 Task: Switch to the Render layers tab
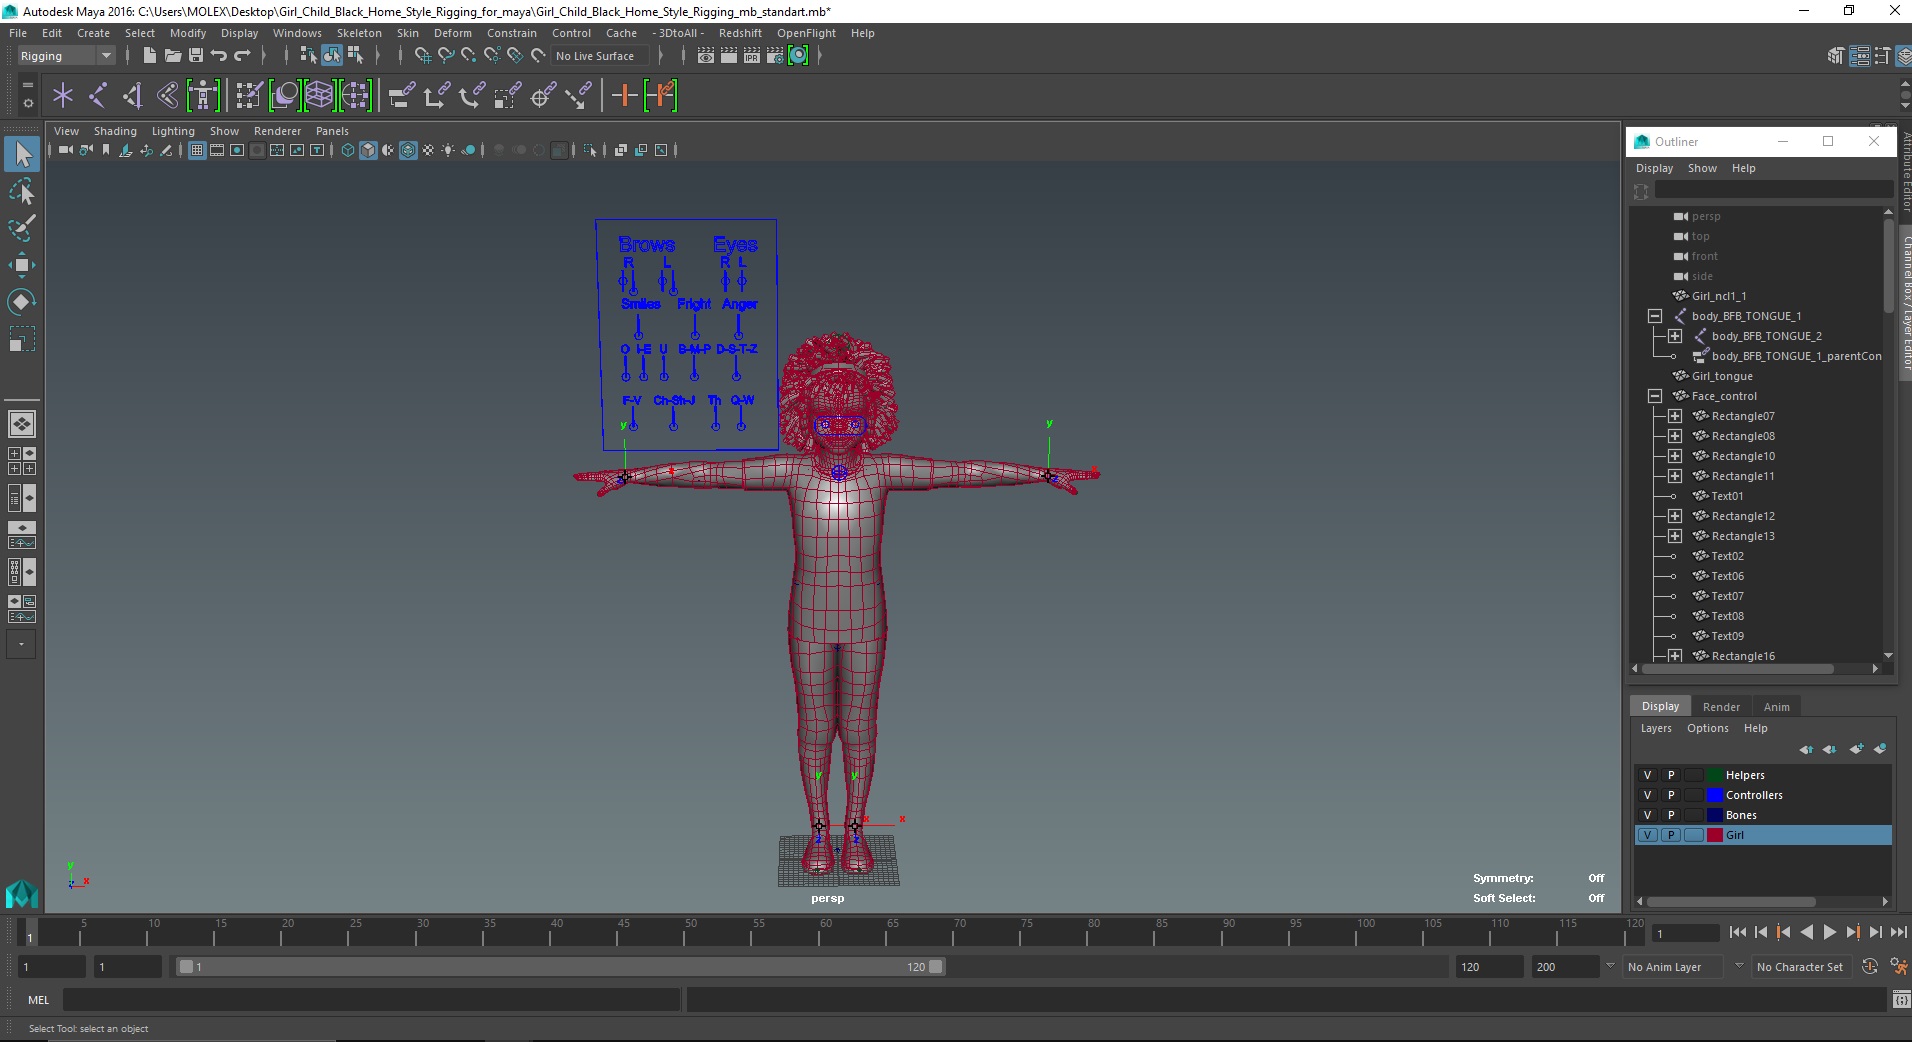pos(1721,707)
